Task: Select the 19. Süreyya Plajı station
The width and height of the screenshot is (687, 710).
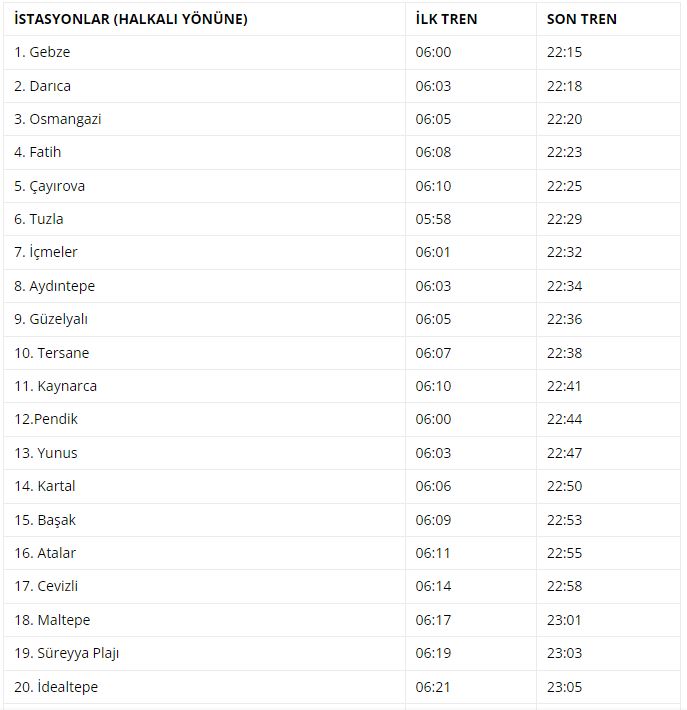Action: click(x=67, y=653)
